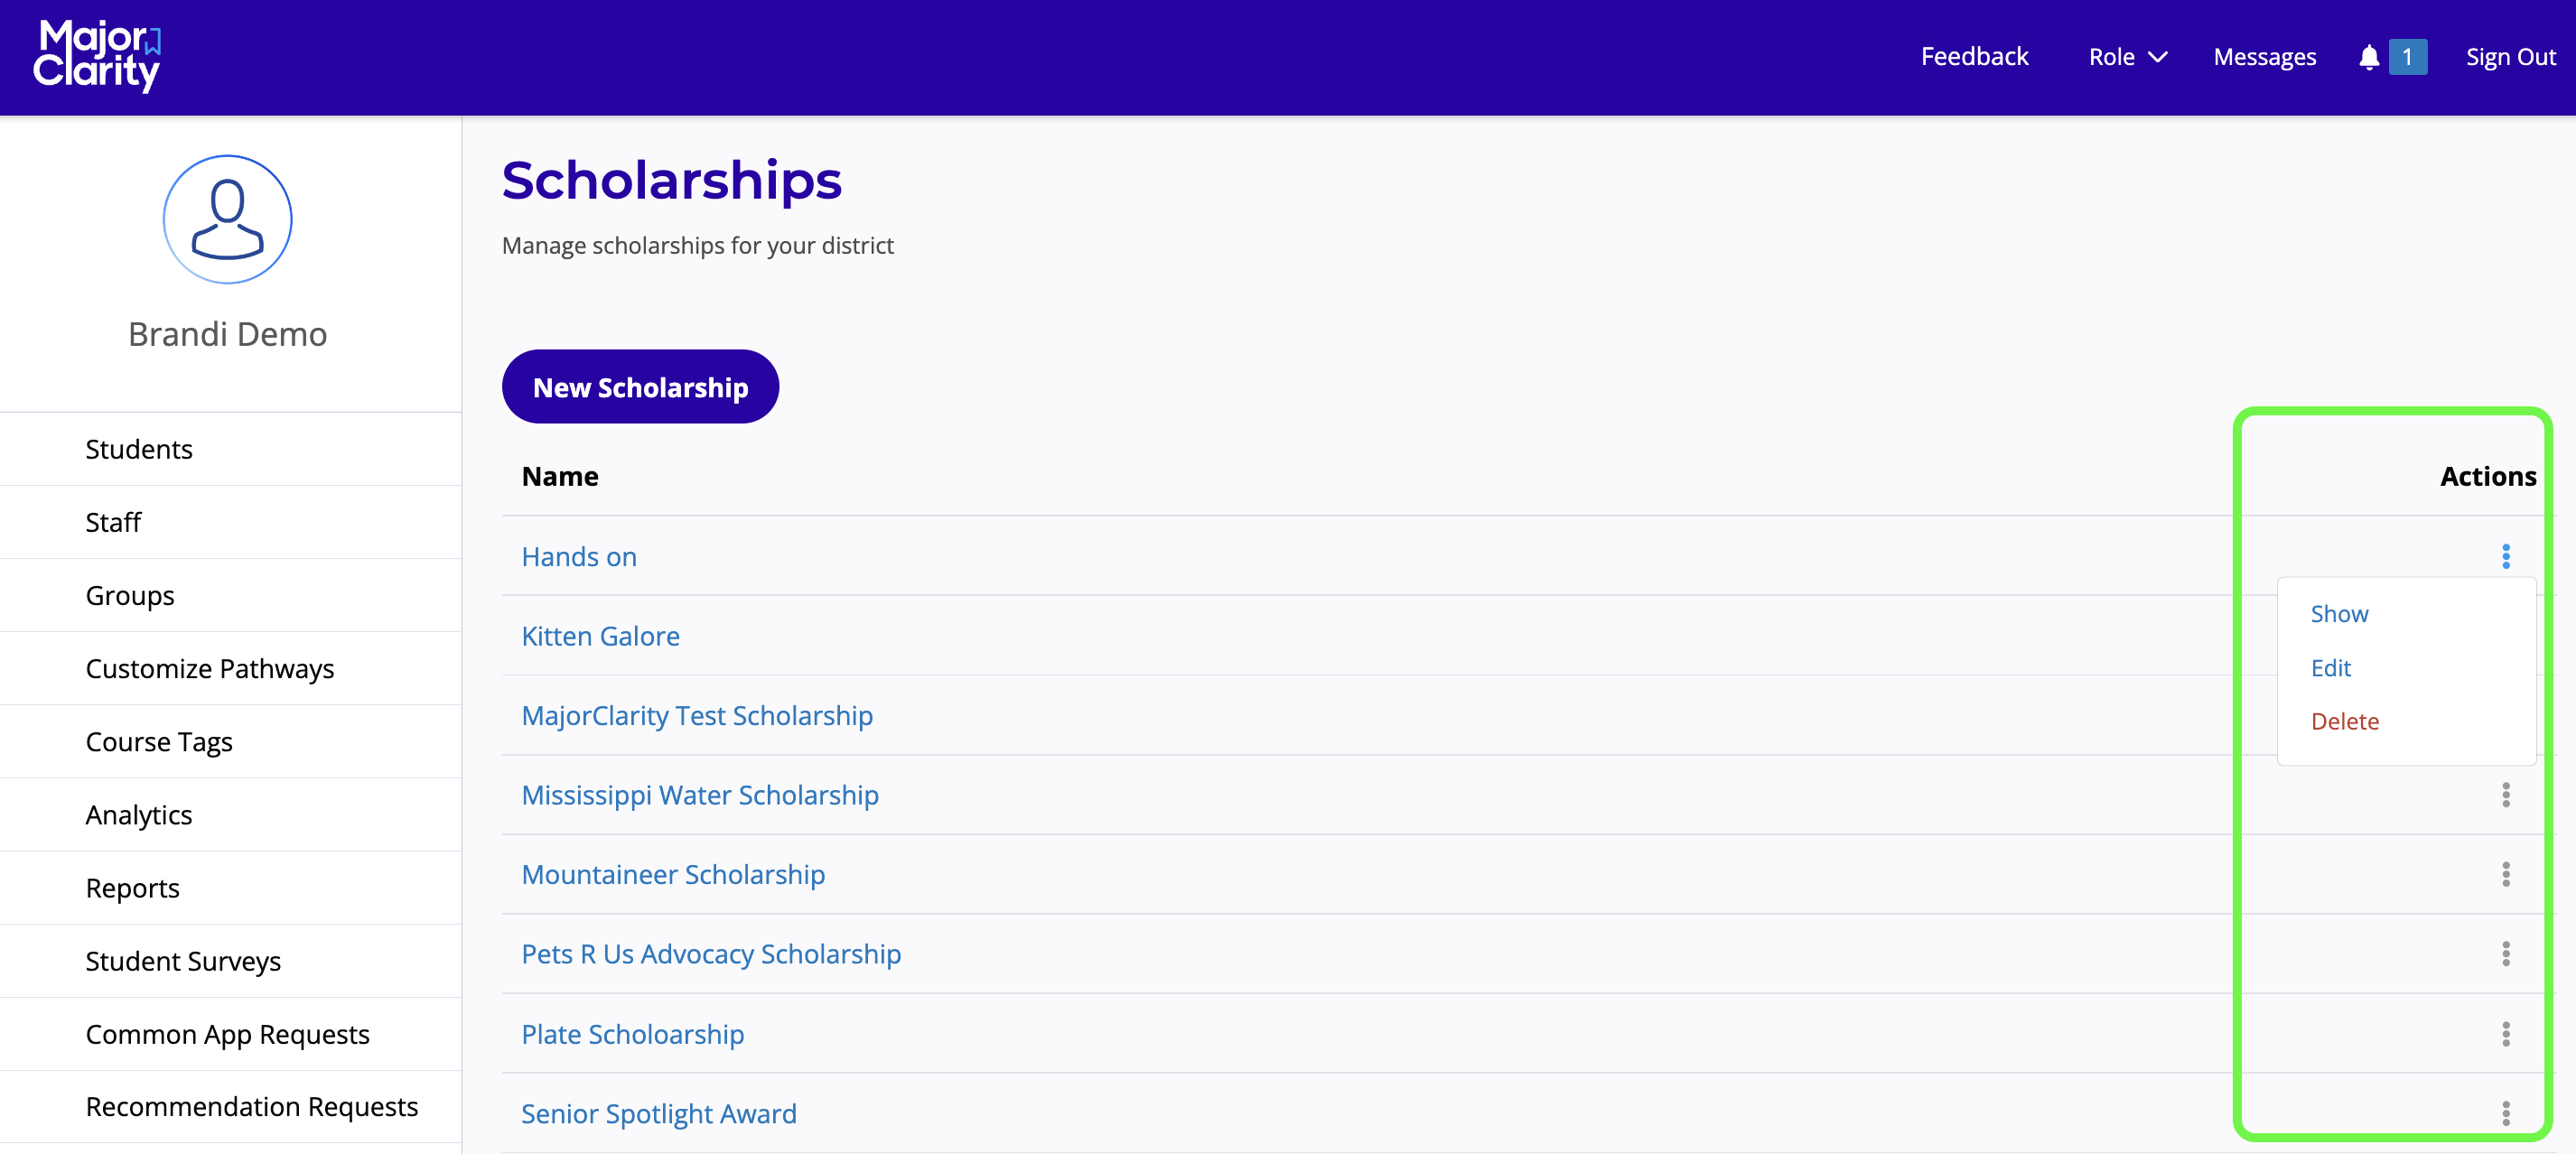This screenshot has width=2576, height=1154.
Task: Open actions menu for Mountaineer Scholarship
Action: (x=2505, y=874)
